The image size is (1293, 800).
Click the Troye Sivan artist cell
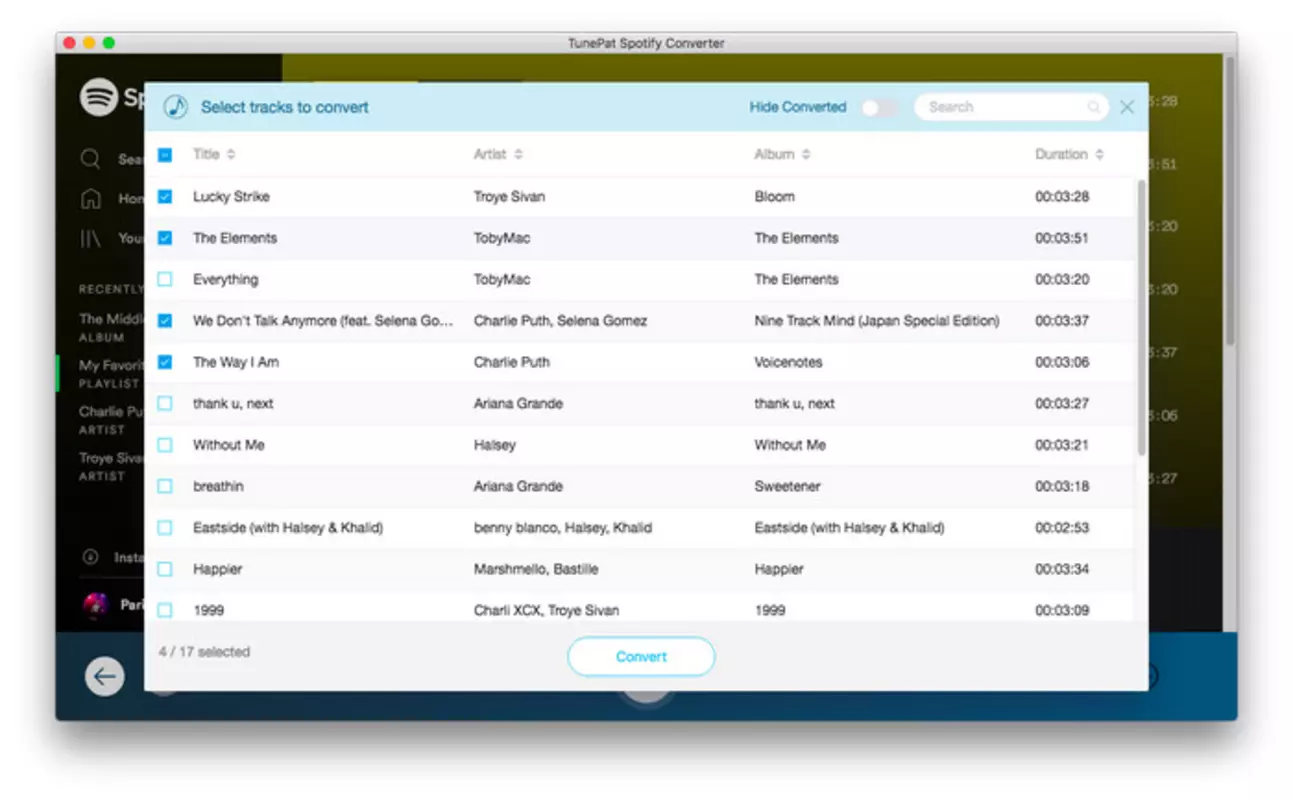point(509,197)
